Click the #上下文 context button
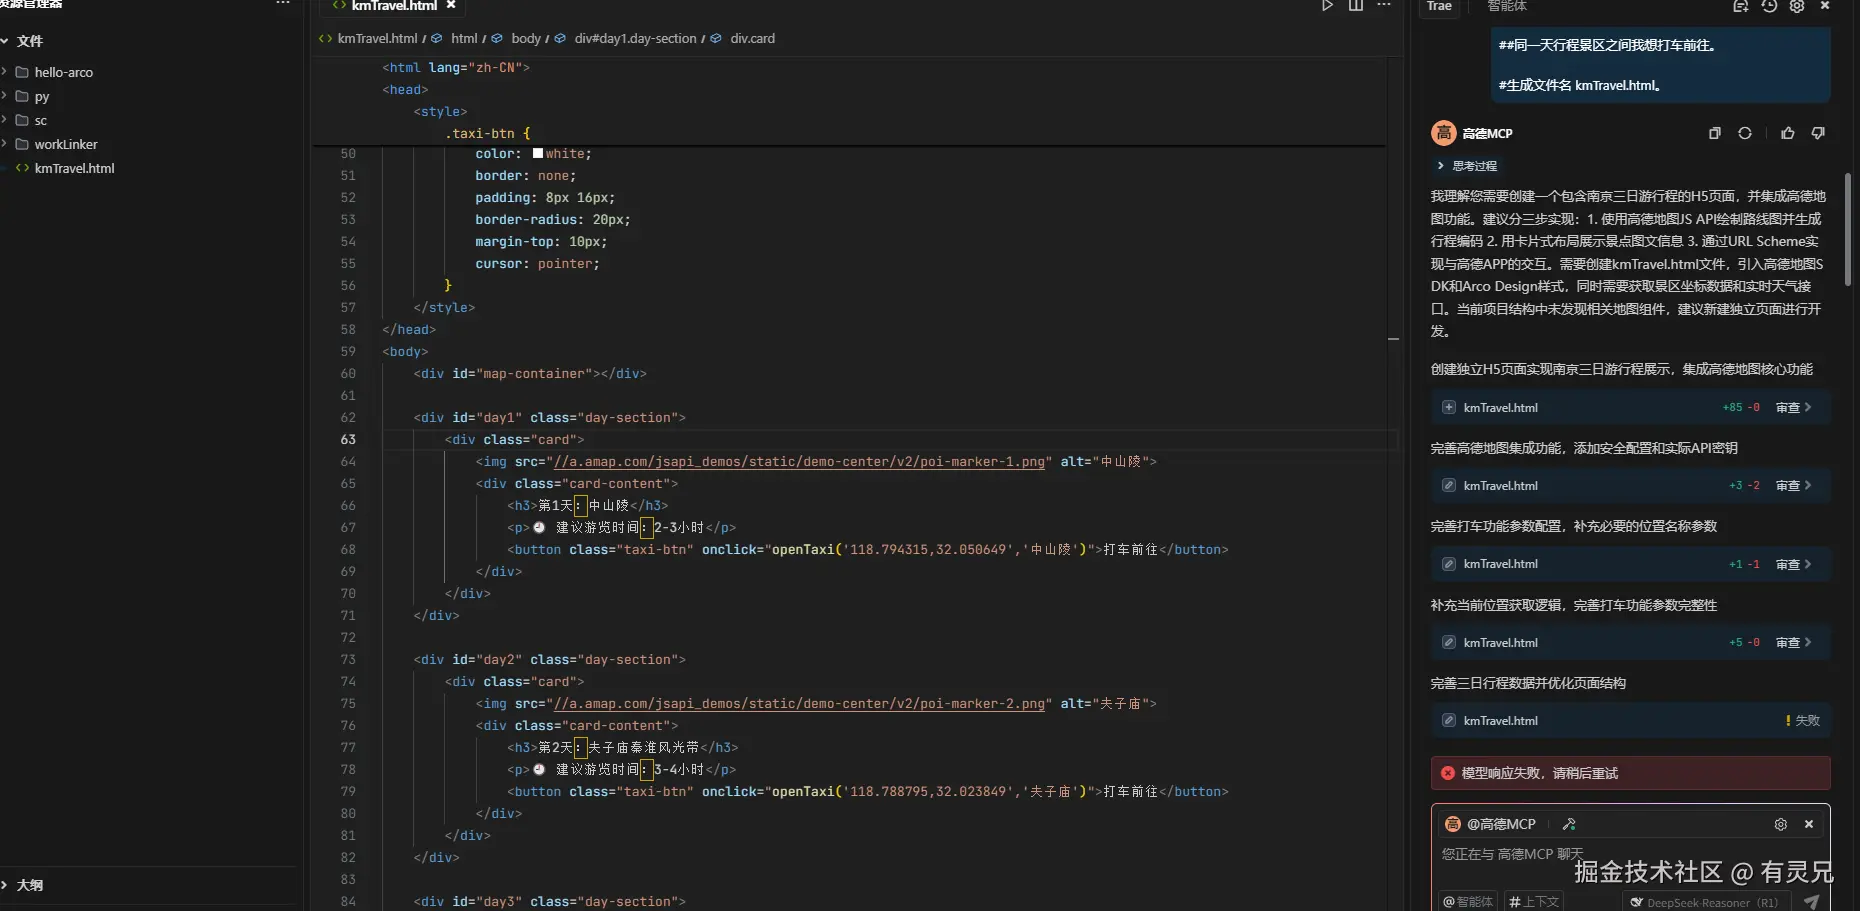 tap(1534, 901)
